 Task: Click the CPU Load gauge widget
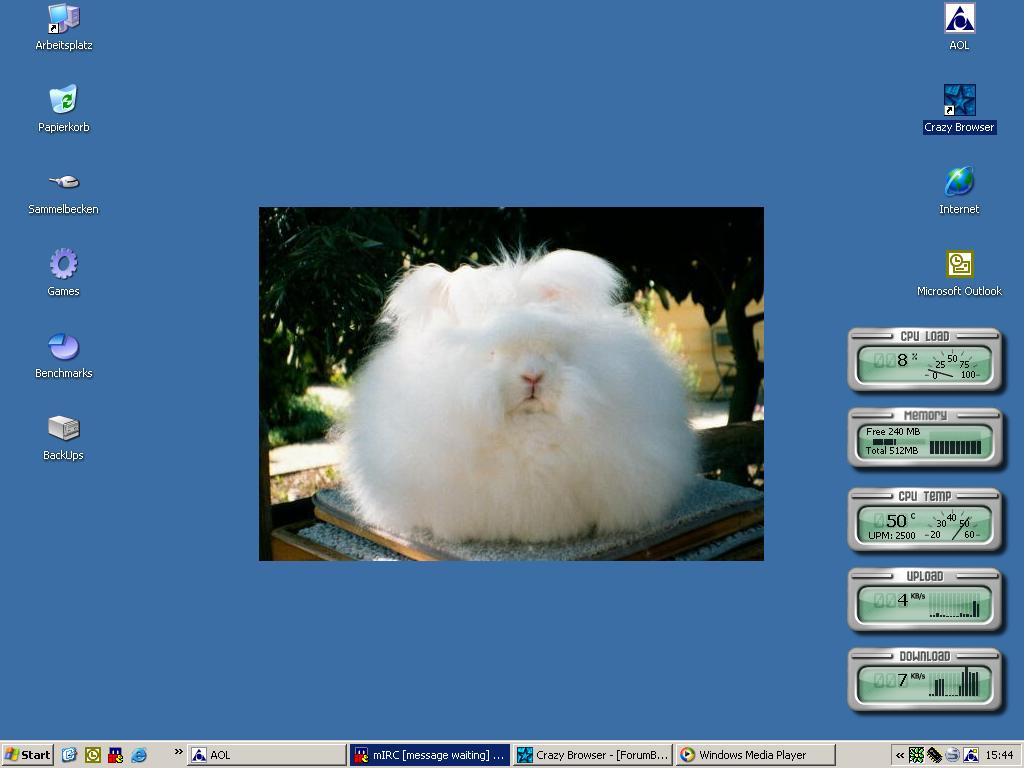925,360
